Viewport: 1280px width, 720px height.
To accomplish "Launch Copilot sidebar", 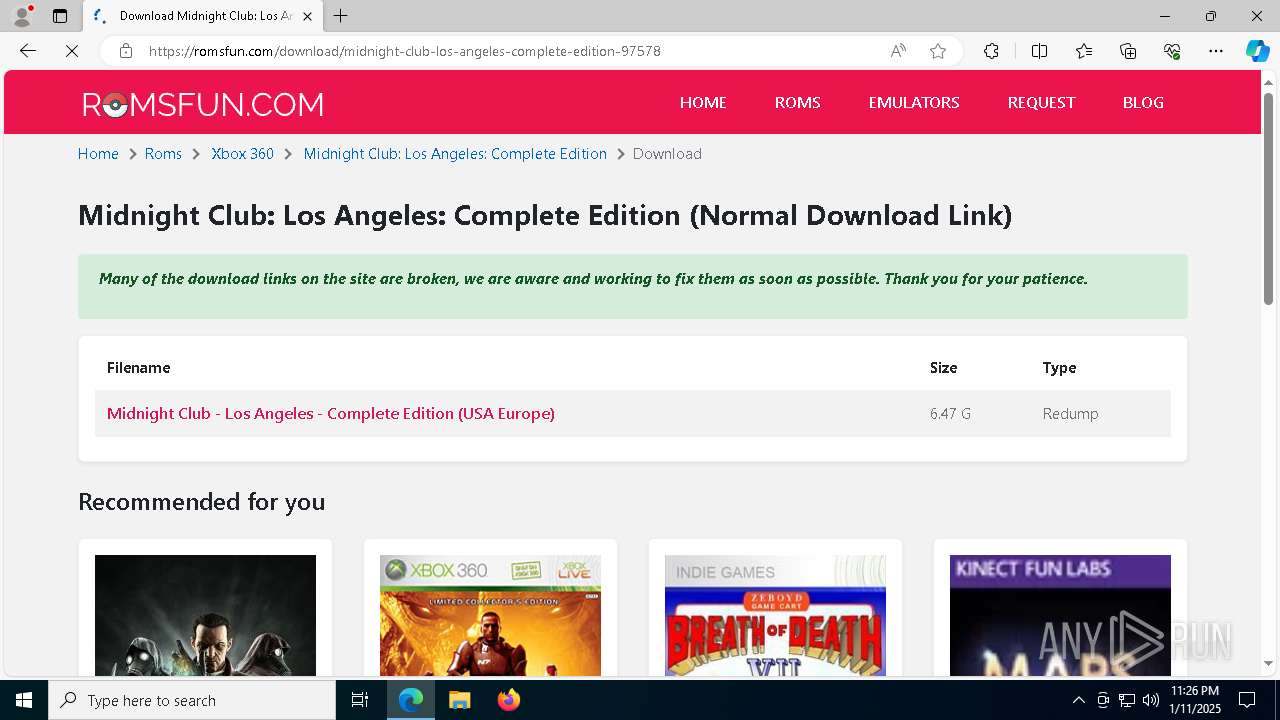I will point(1257,51).
